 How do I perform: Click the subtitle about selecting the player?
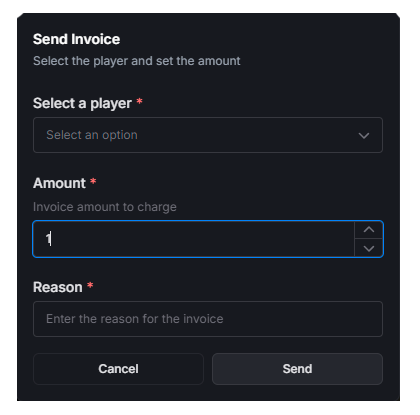pos(137,61)
